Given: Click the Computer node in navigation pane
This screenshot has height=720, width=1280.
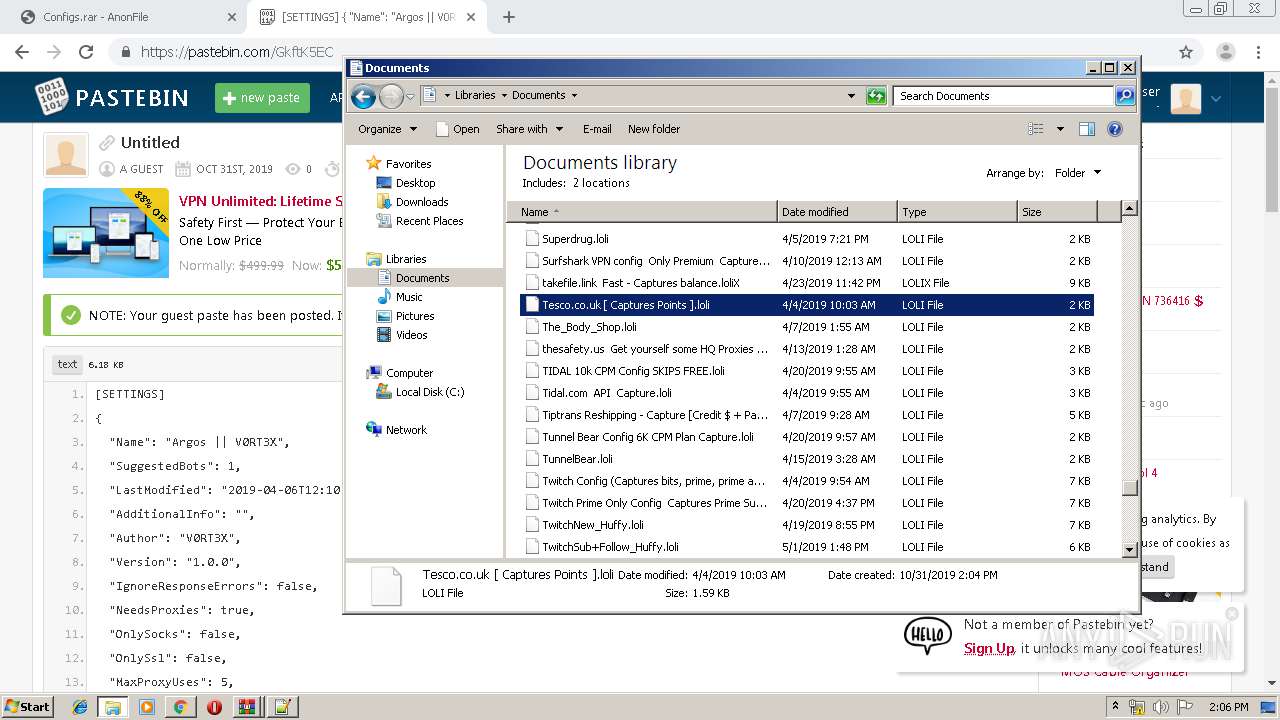Looking at the screenshot, I should coord(409,373).
